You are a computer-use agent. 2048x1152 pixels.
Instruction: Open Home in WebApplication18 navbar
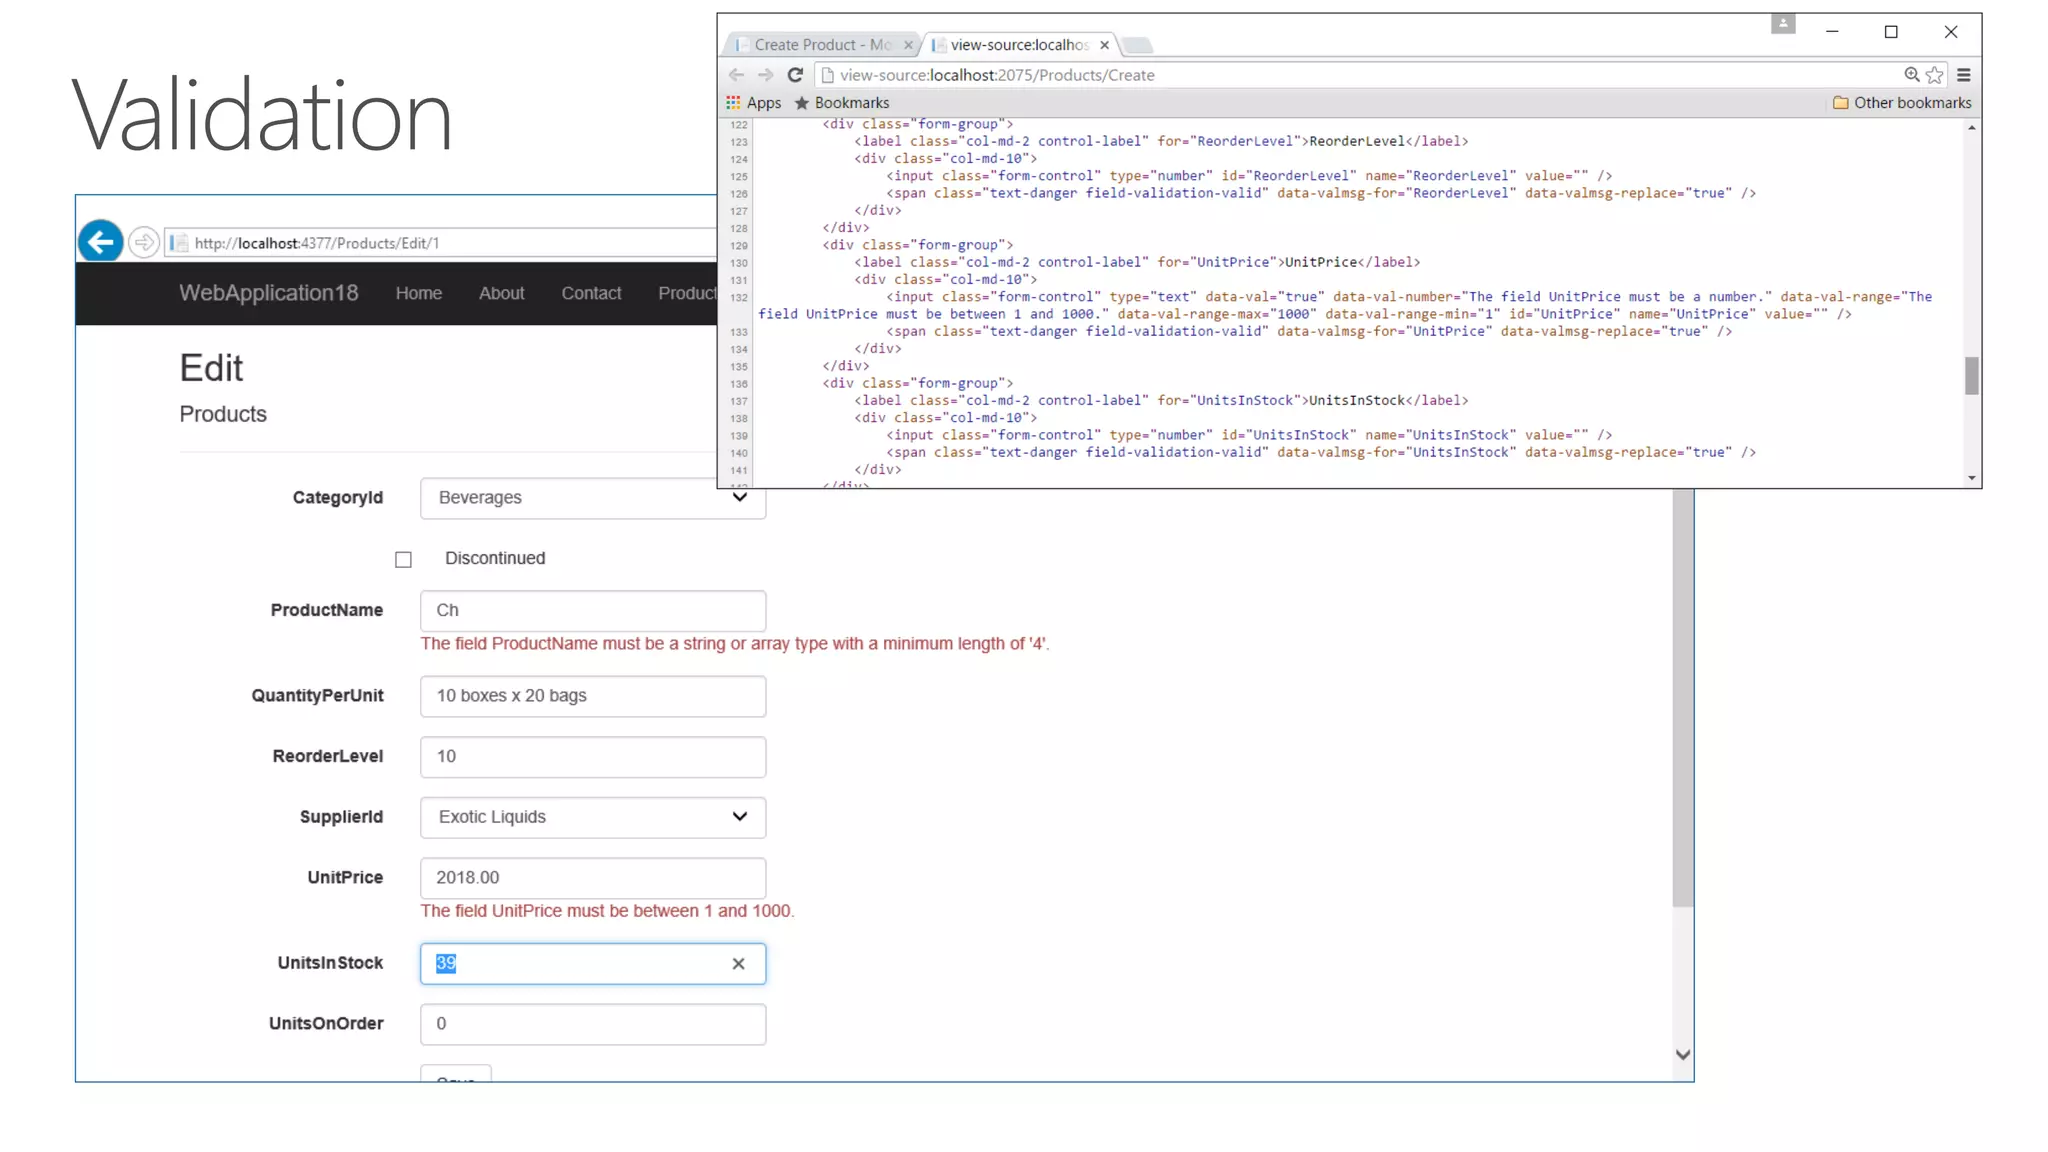point(419,293)
